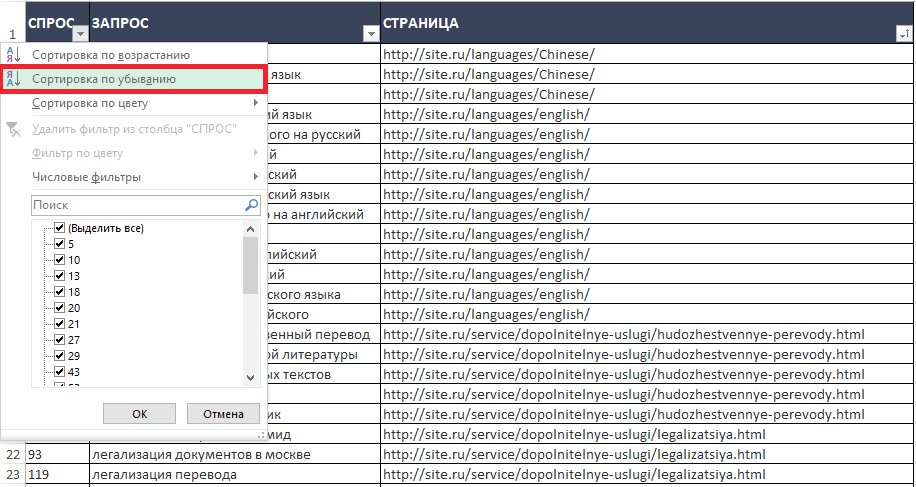Uncheck the value 13 checkbox
916x487 pixels.
tap(59, 276)
